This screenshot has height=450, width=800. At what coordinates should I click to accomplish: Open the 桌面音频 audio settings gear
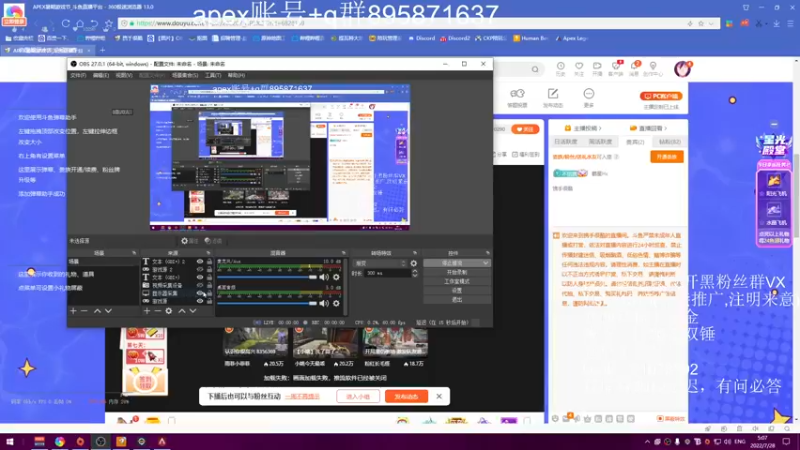(336, 303)
